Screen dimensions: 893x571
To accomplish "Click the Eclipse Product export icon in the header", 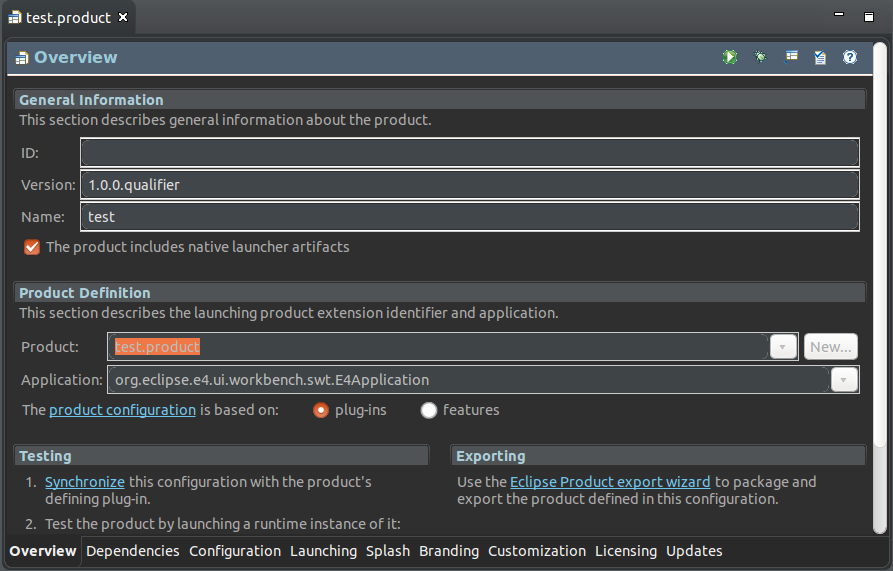I will pos(791,56).
